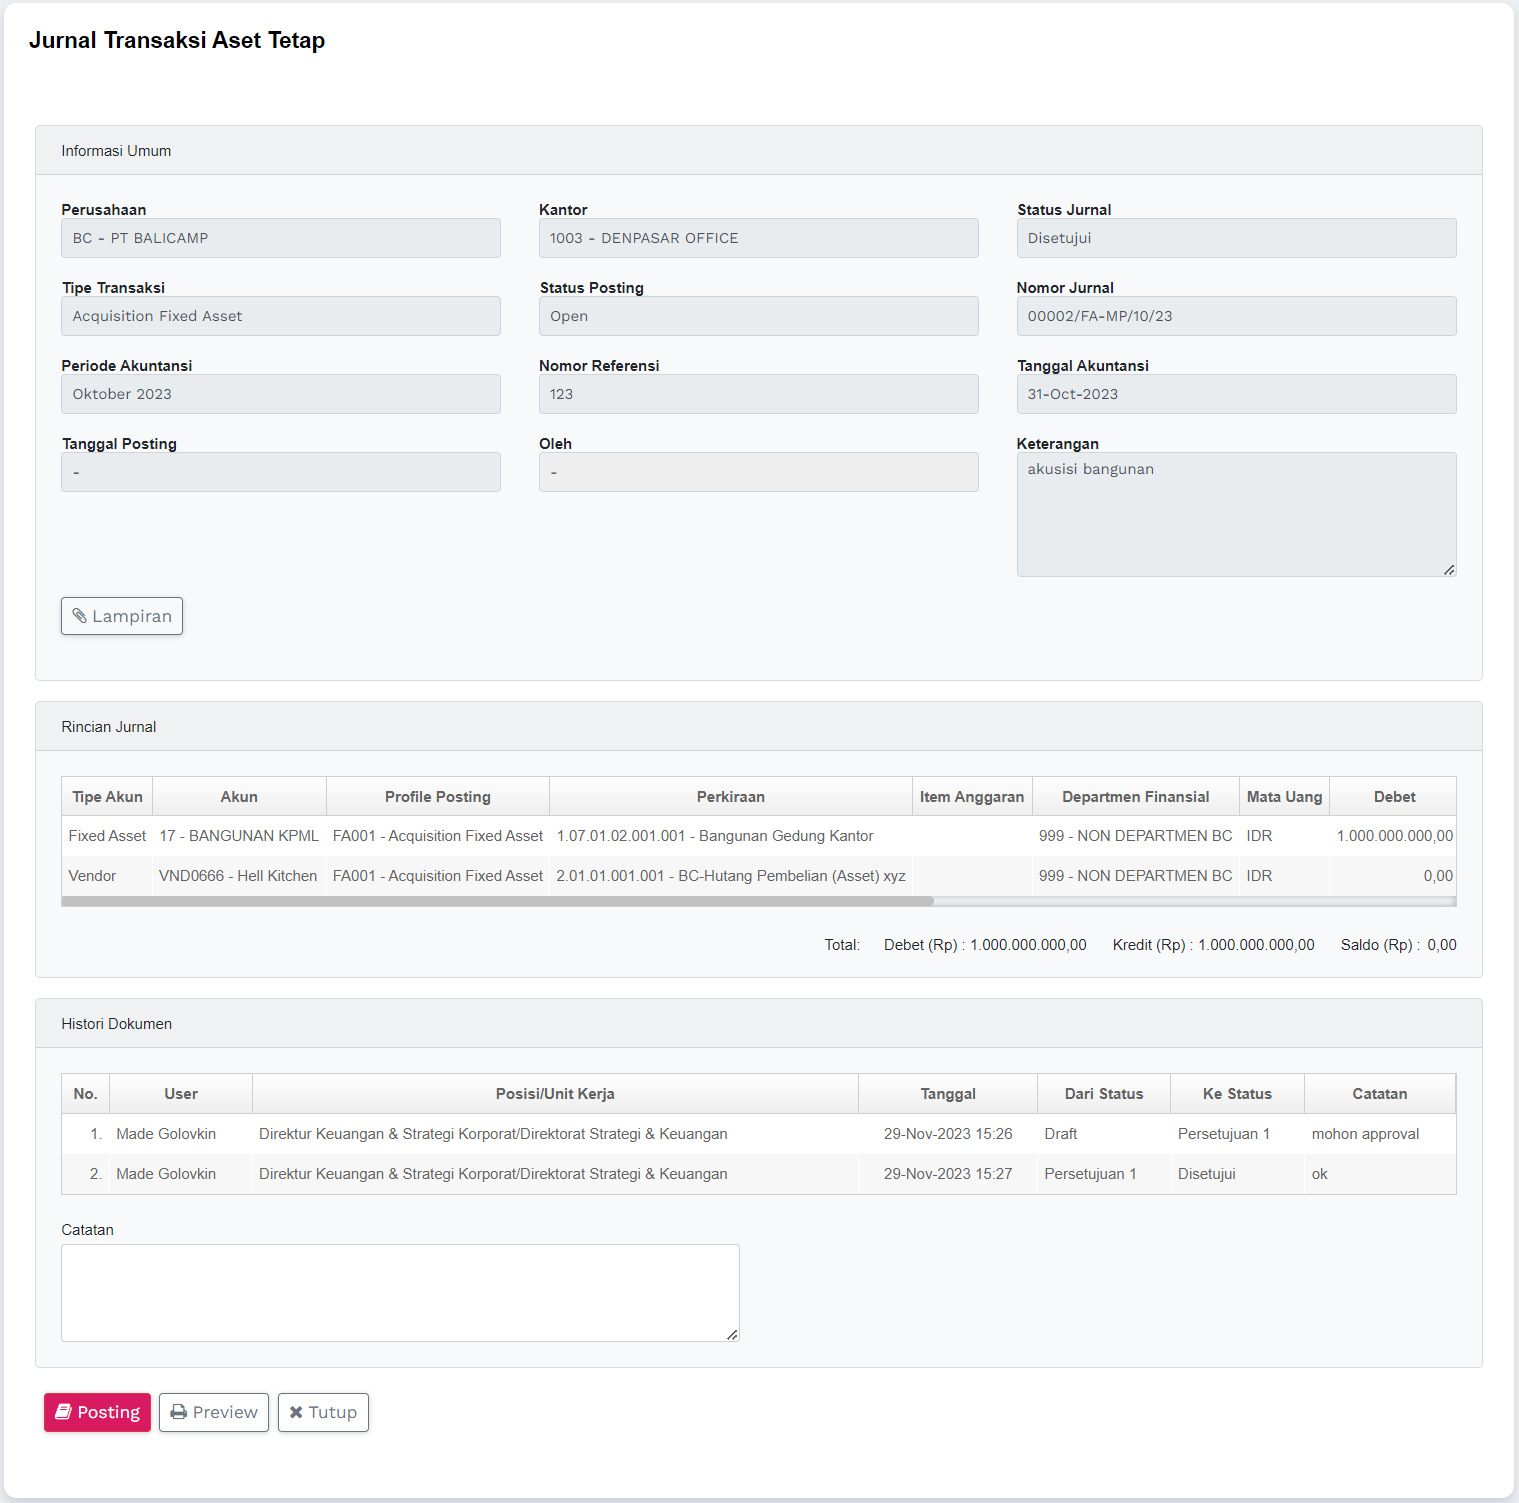Select the Fixed Asset journal row
Screen dimensions: 1519x1503
coord(500,836)
